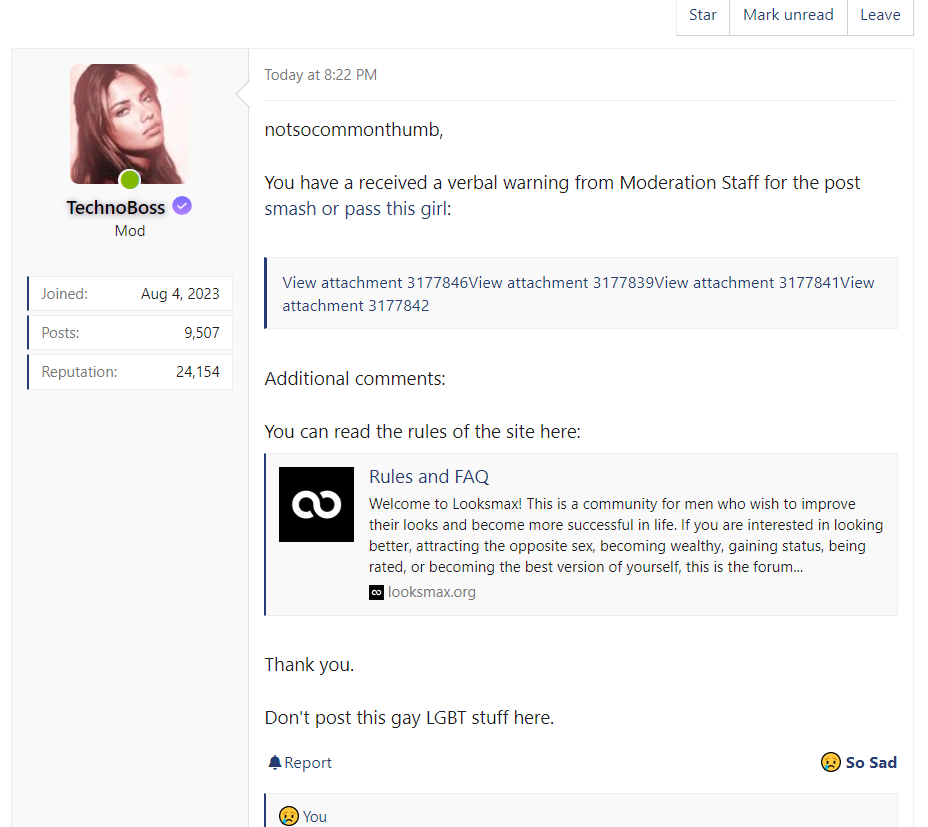Click the So Sad emoji reaction
Screen dimensions: 928x827
pos(830,762)
